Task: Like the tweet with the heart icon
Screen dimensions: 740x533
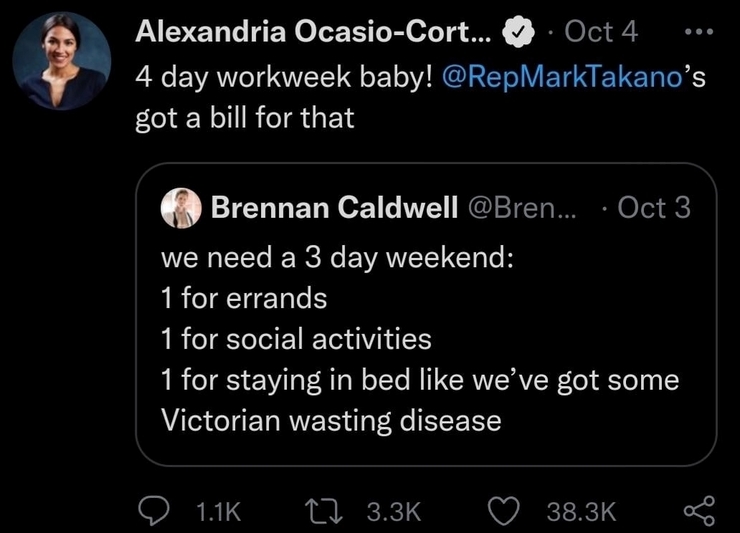Action: [503, 511]
